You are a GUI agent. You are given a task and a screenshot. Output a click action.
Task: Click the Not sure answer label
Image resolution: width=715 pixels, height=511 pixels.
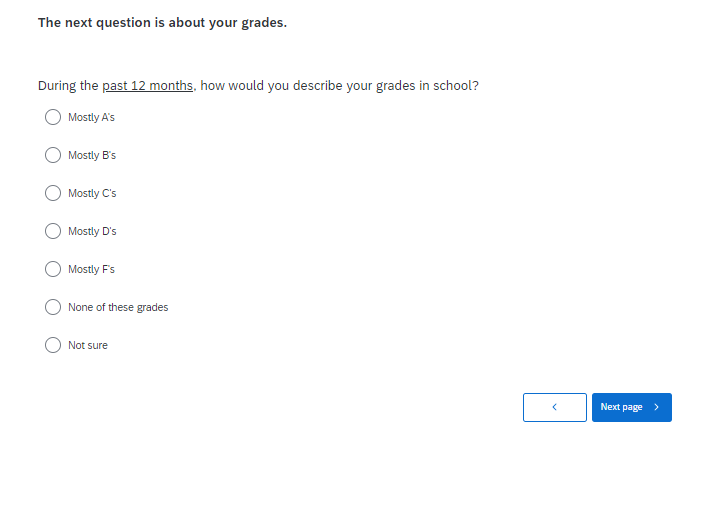[x=88, y=345]
